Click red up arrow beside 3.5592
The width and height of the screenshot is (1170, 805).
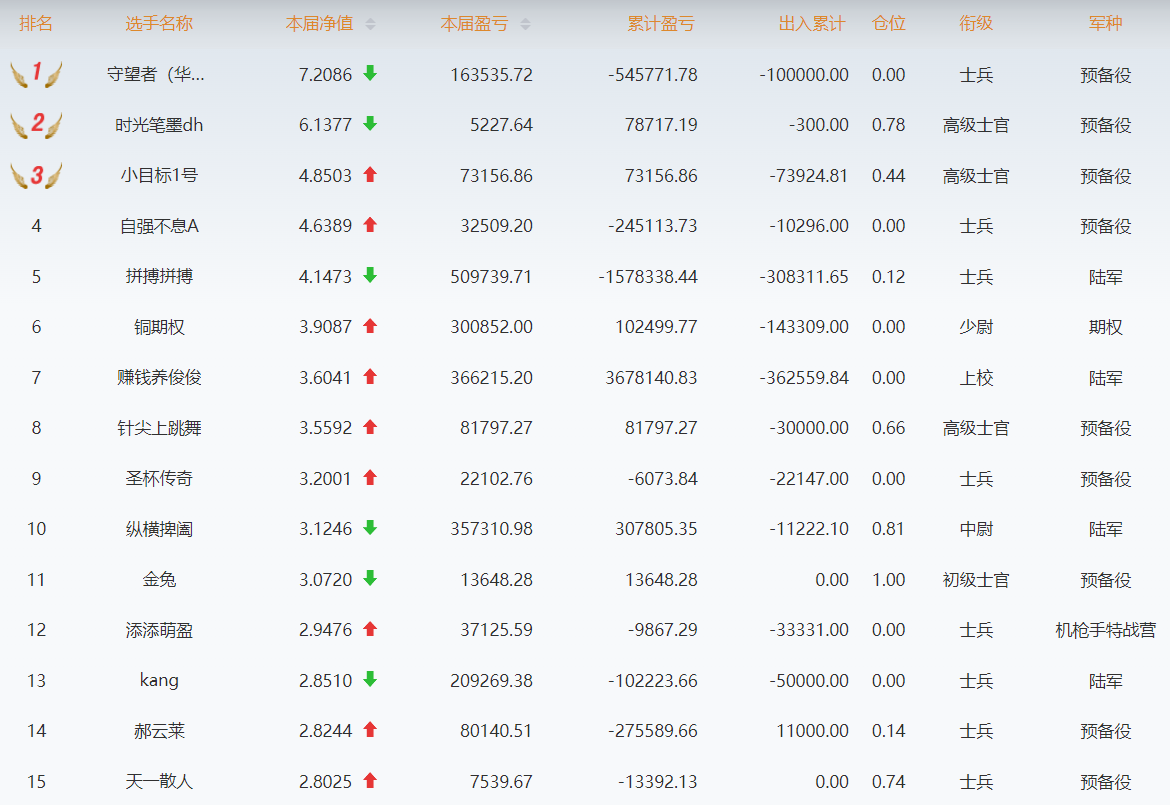[370, 427]
